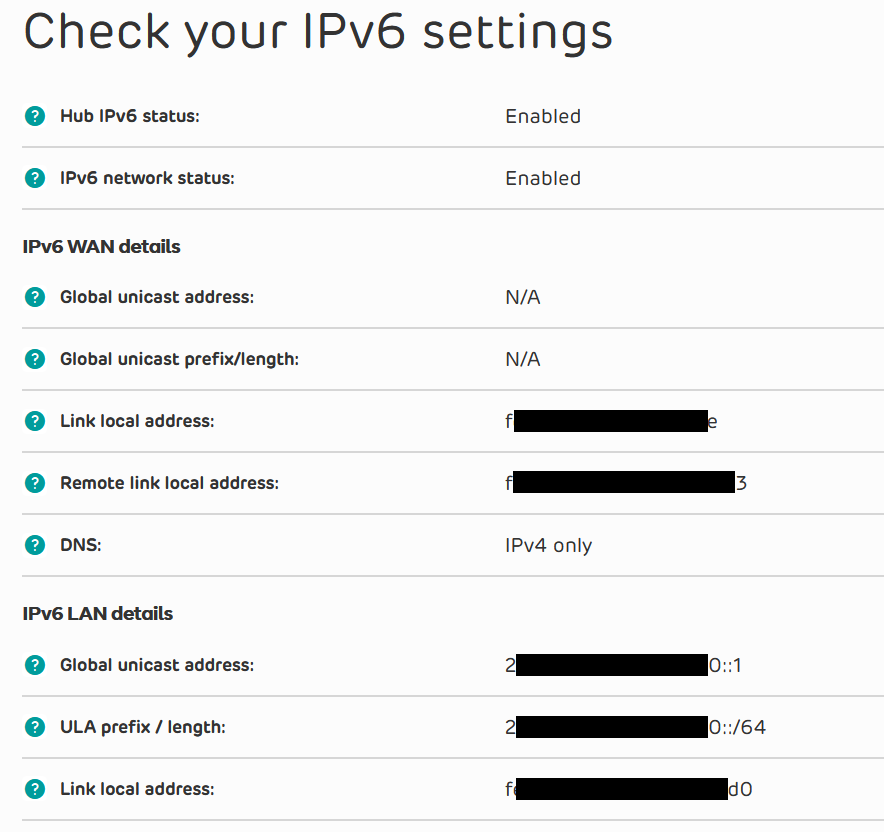Click help icon beside Hub IPv6 status
The image size is (884, 832).
(35, 117)
